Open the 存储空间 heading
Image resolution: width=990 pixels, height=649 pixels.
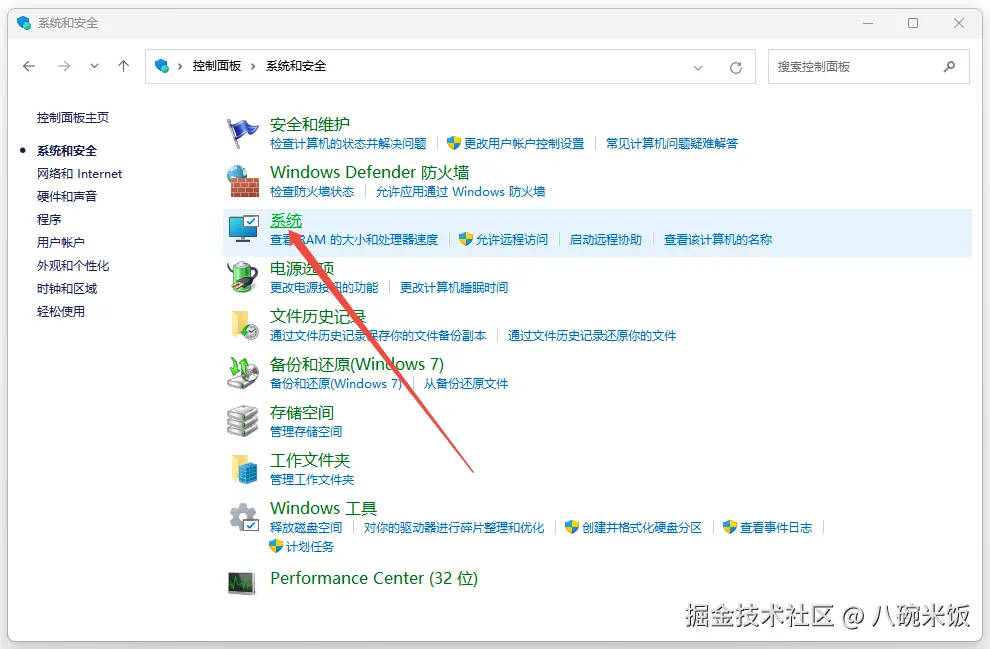coord(302,412)
